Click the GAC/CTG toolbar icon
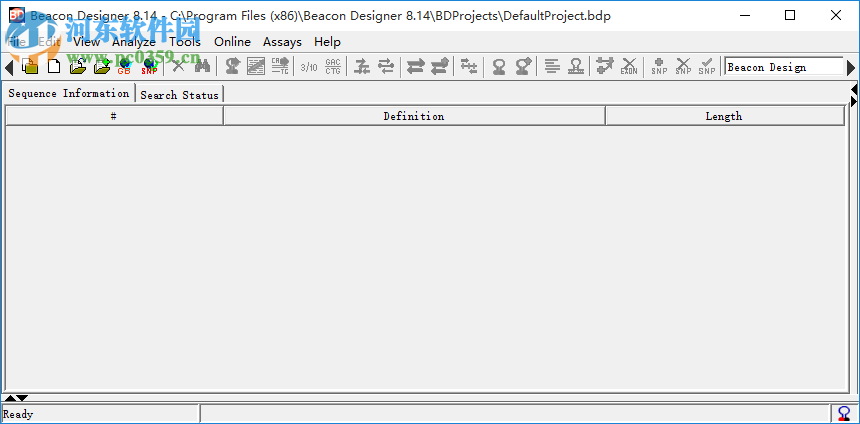Viewport: 860px width, 424px height. pyautogui.click(x=333, y=66)
